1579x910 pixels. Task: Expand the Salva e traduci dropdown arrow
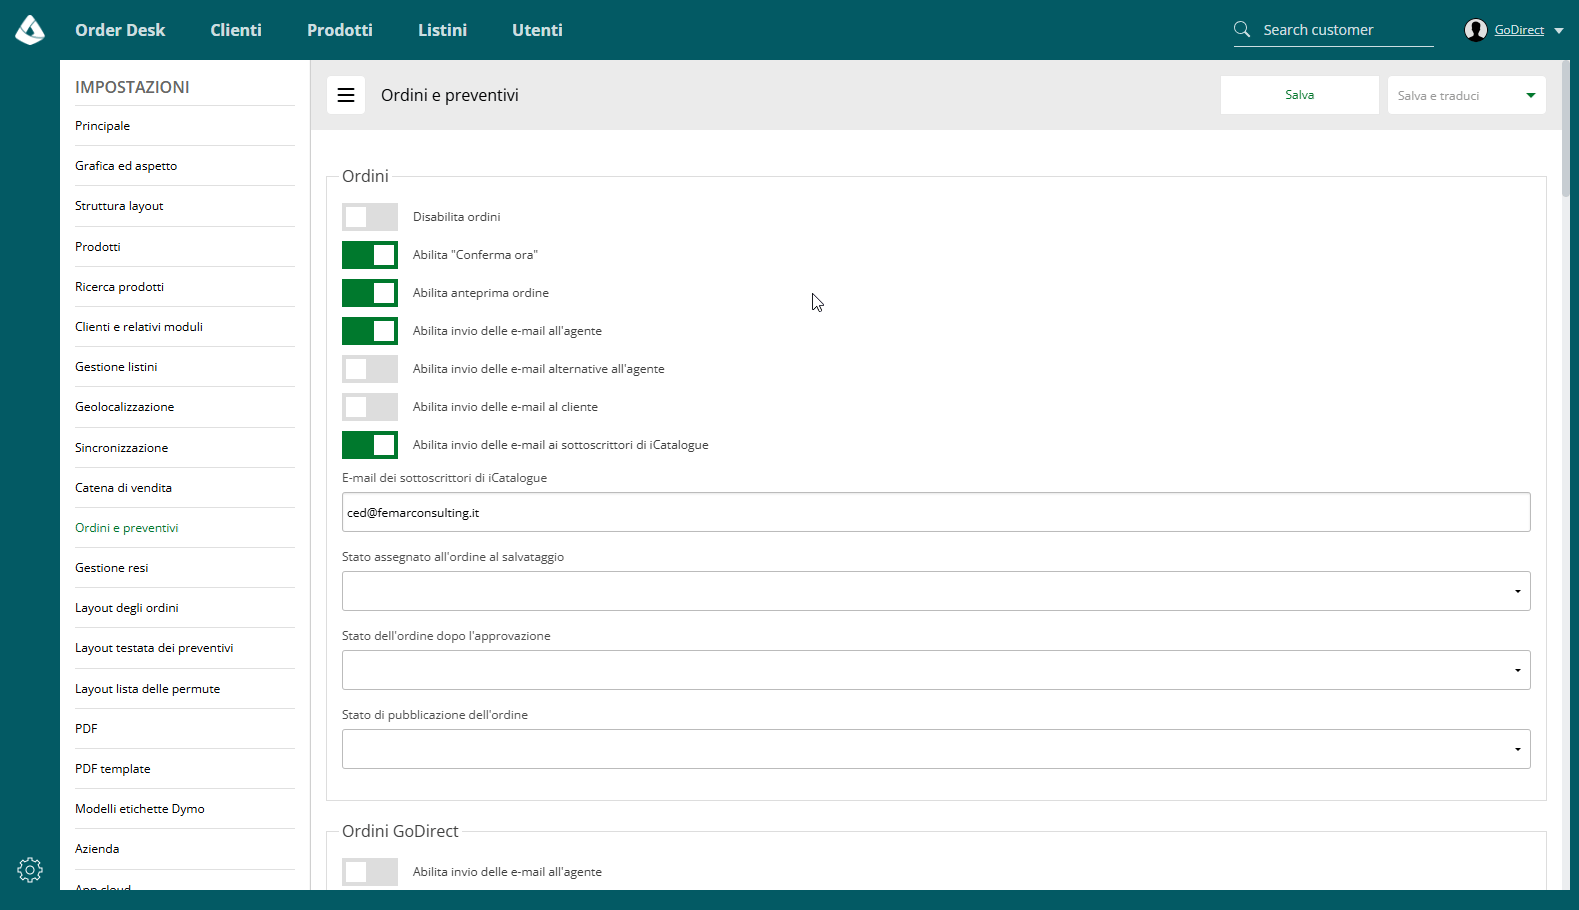1531,95
